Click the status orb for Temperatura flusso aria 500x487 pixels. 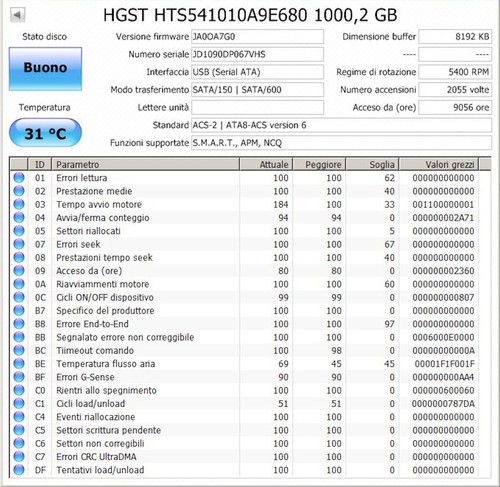pos(19,364)
